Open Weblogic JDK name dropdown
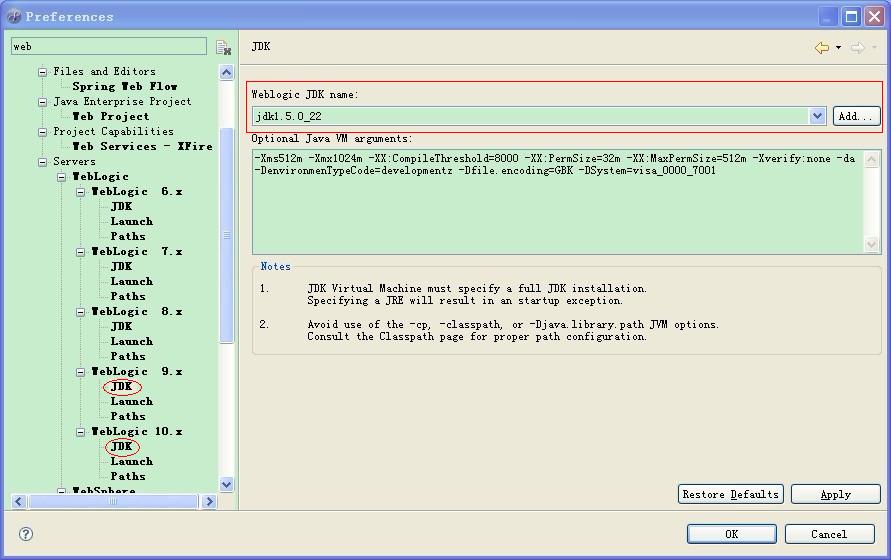Image resolution: width=891 pixels, height=560 pixels. 817,116
